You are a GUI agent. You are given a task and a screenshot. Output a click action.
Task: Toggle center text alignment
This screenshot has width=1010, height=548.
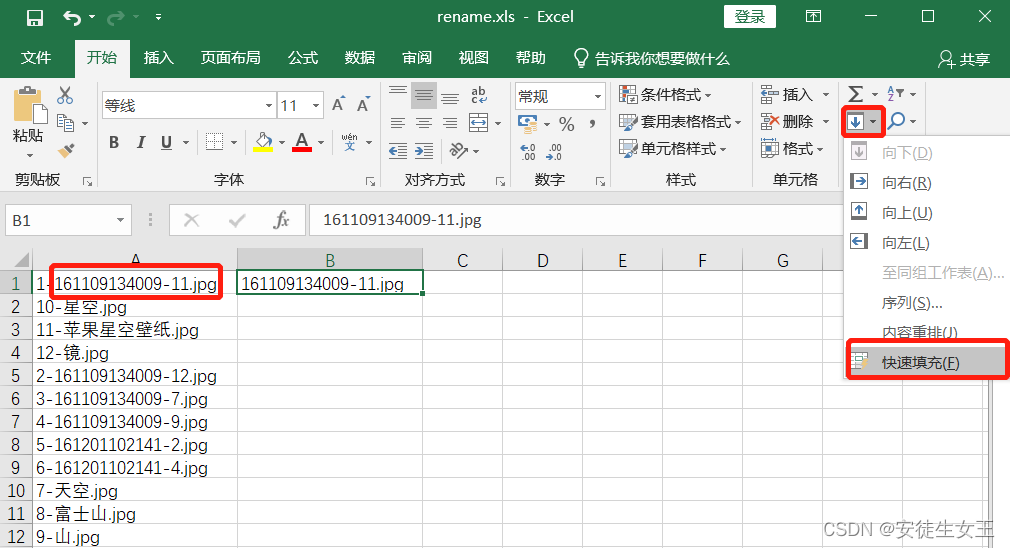(424, 122)
